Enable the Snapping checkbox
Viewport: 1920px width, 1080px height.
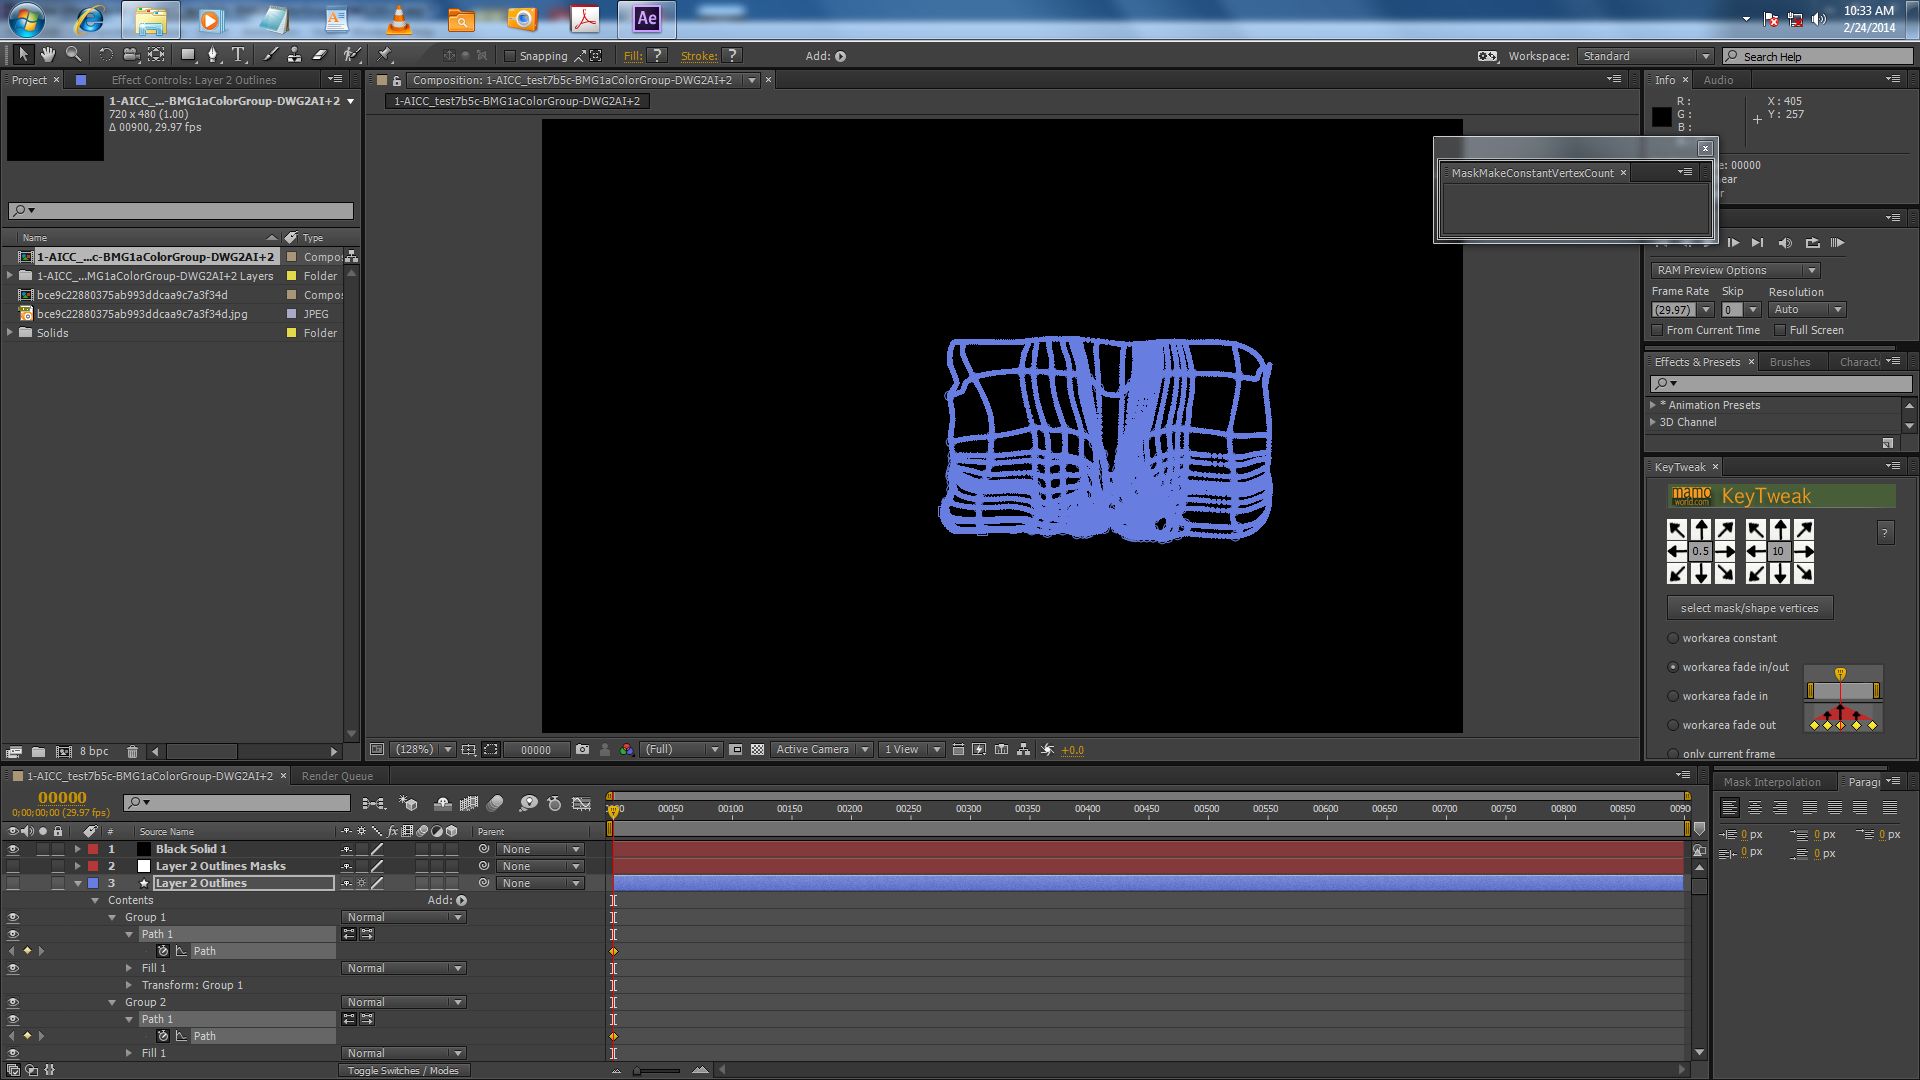(x=510, y=56)
